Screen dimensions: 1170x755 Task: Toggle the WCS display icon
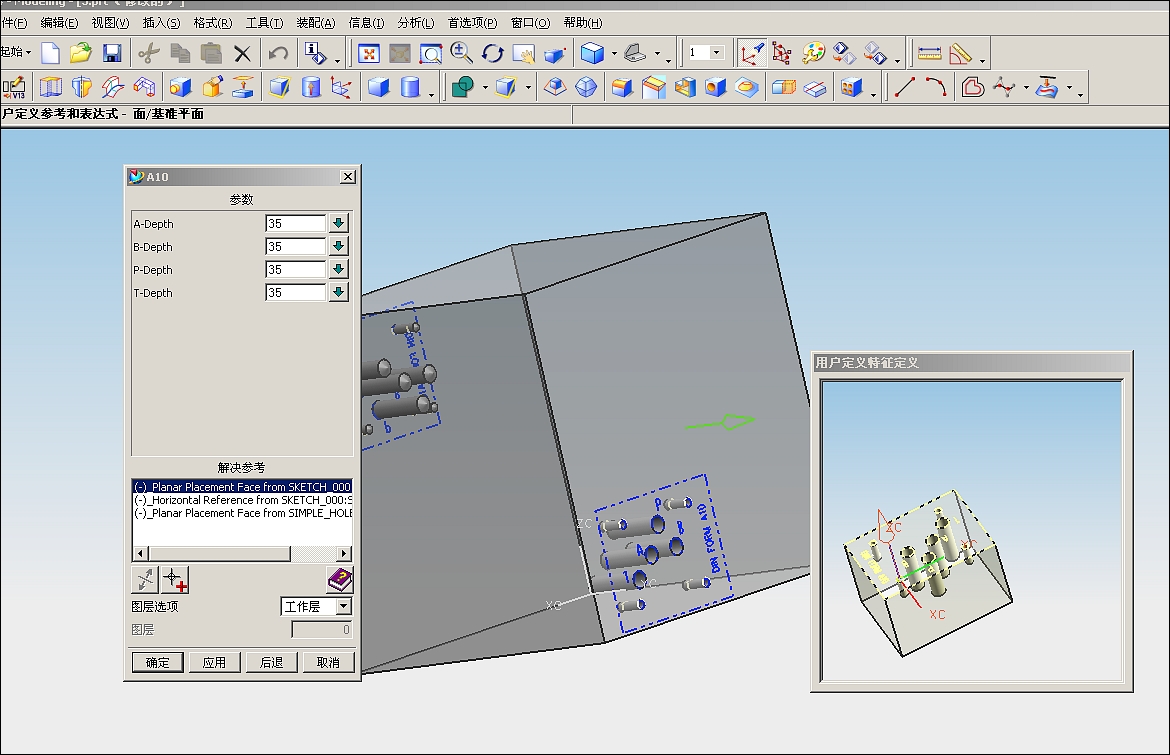pyautogui.click(x=751, y=53)
